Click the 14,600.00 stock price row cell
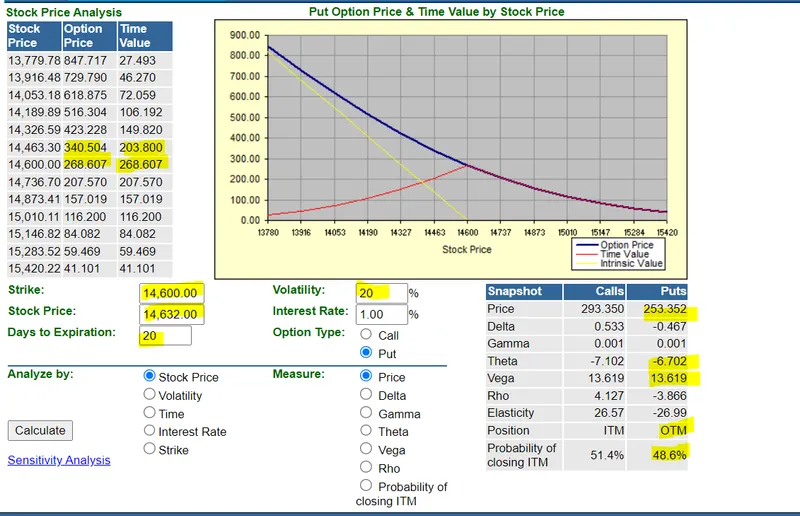Image resolution: width=800 pixels, height=516 pixels. [x=34, y=164]
